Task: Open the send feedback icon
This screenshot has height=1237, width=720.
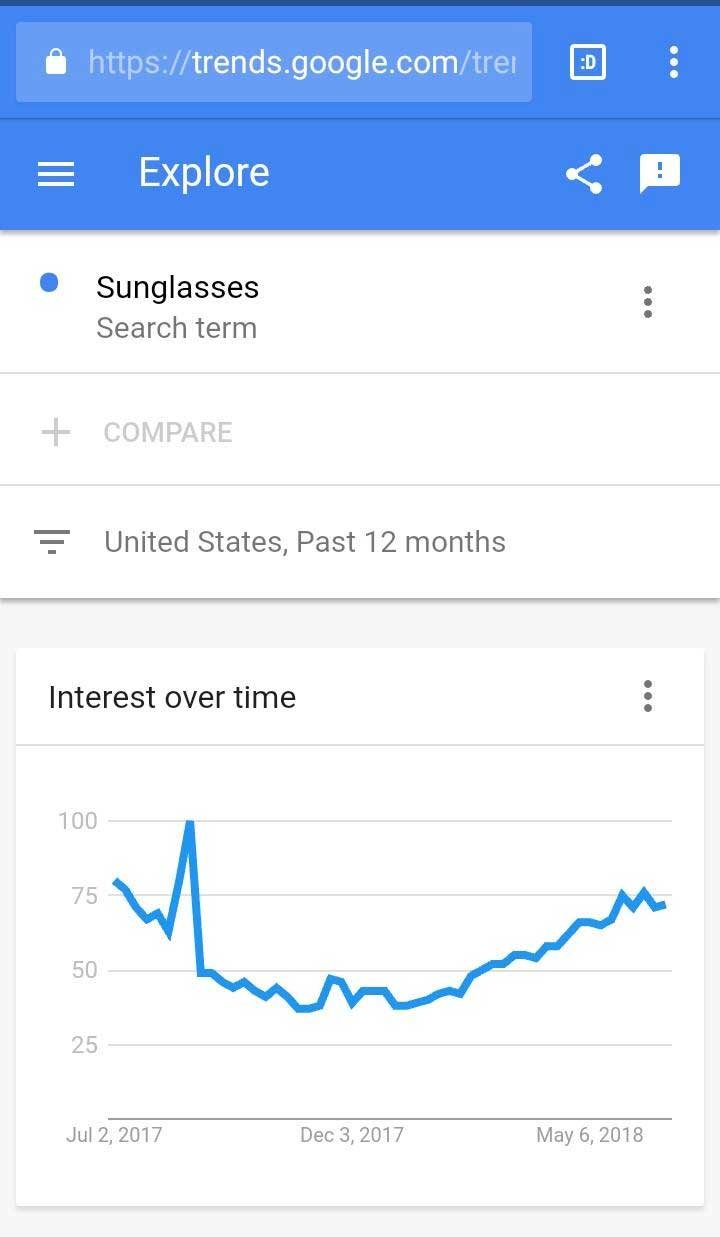Action: (x=660, y=174)
